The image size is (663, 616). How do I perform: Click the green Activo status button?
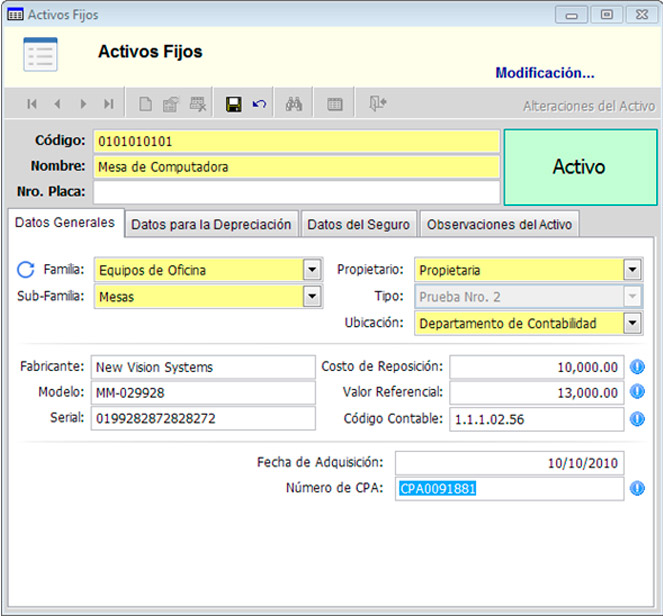[x=578, y=167]
